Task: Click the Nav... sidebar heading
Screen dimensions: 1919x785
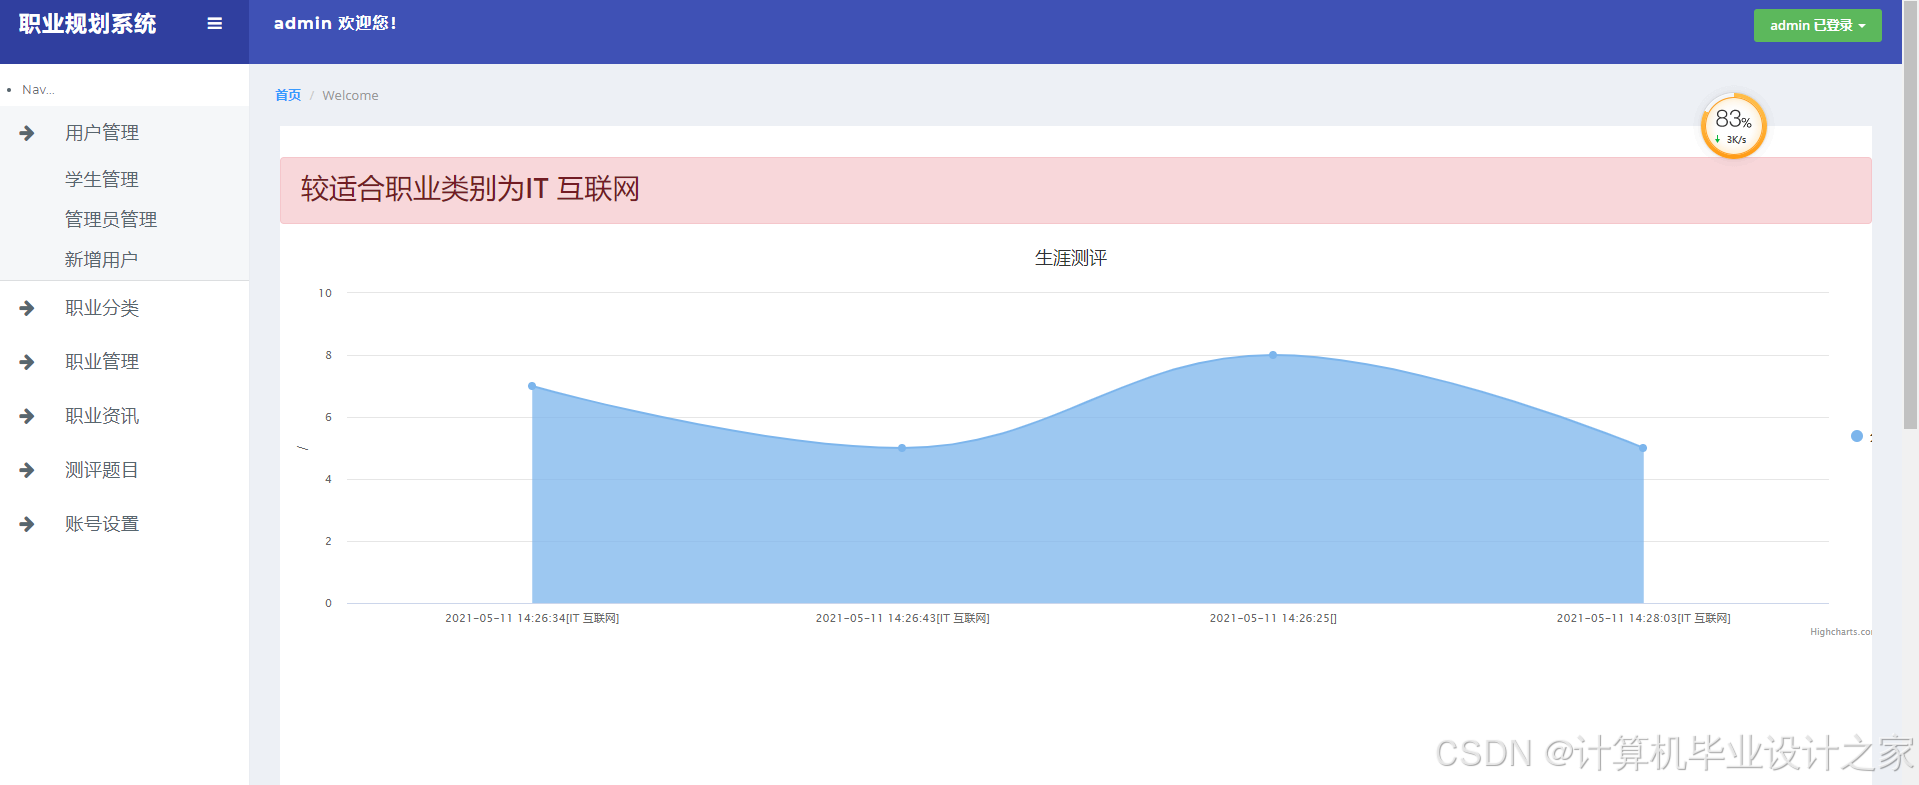Action: click(x=38, y=90)
